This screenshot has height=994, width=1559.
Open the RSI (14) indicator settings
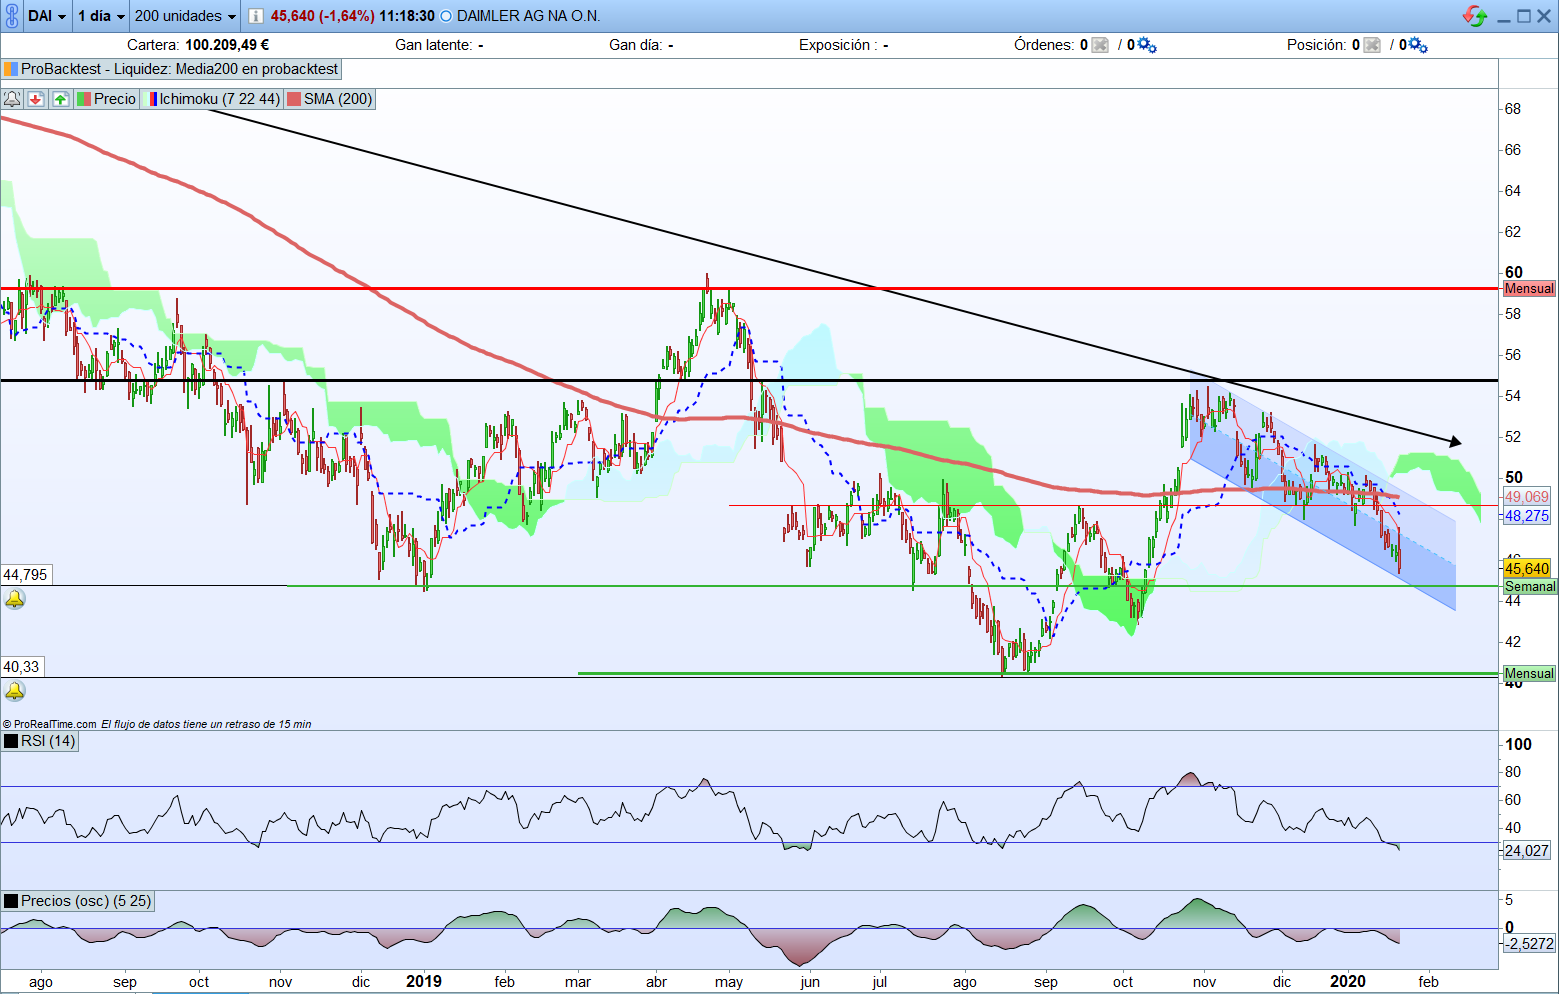coord(40,741)
